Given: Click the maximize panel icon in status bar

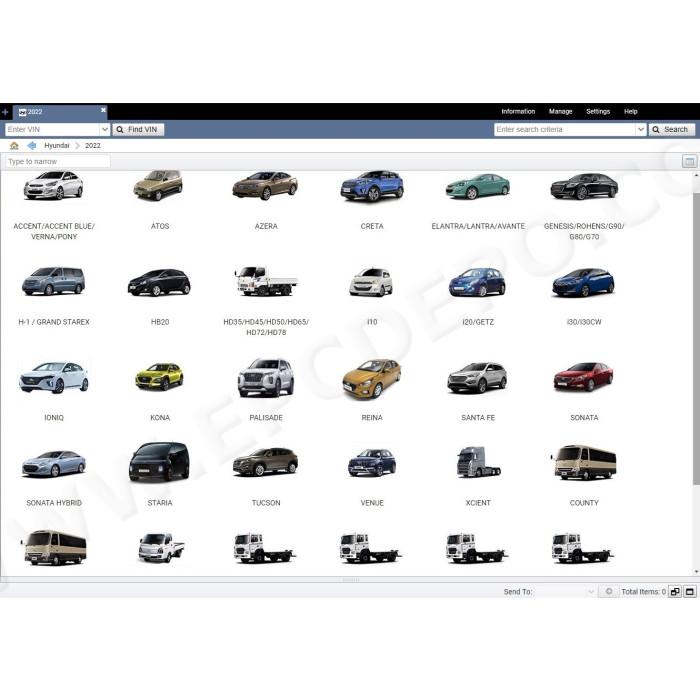Looking at the screenshot, I should (690, 592).
